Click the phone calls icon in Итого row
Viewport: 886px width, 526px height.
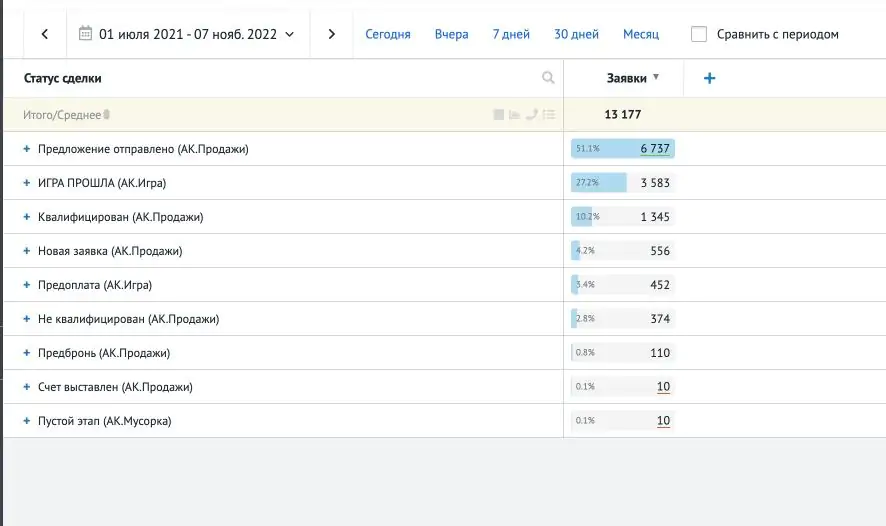click(x=531, y=115)
